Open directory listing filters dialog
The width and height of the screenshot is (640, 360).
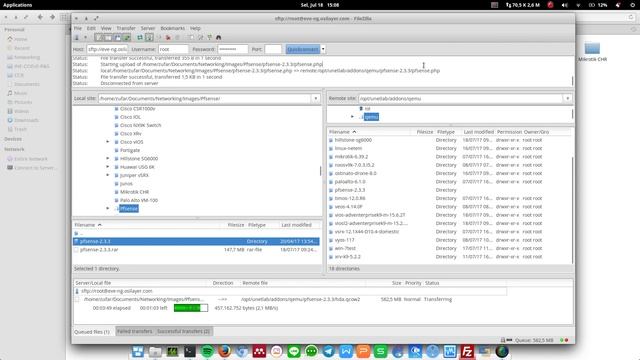(191, 38)
